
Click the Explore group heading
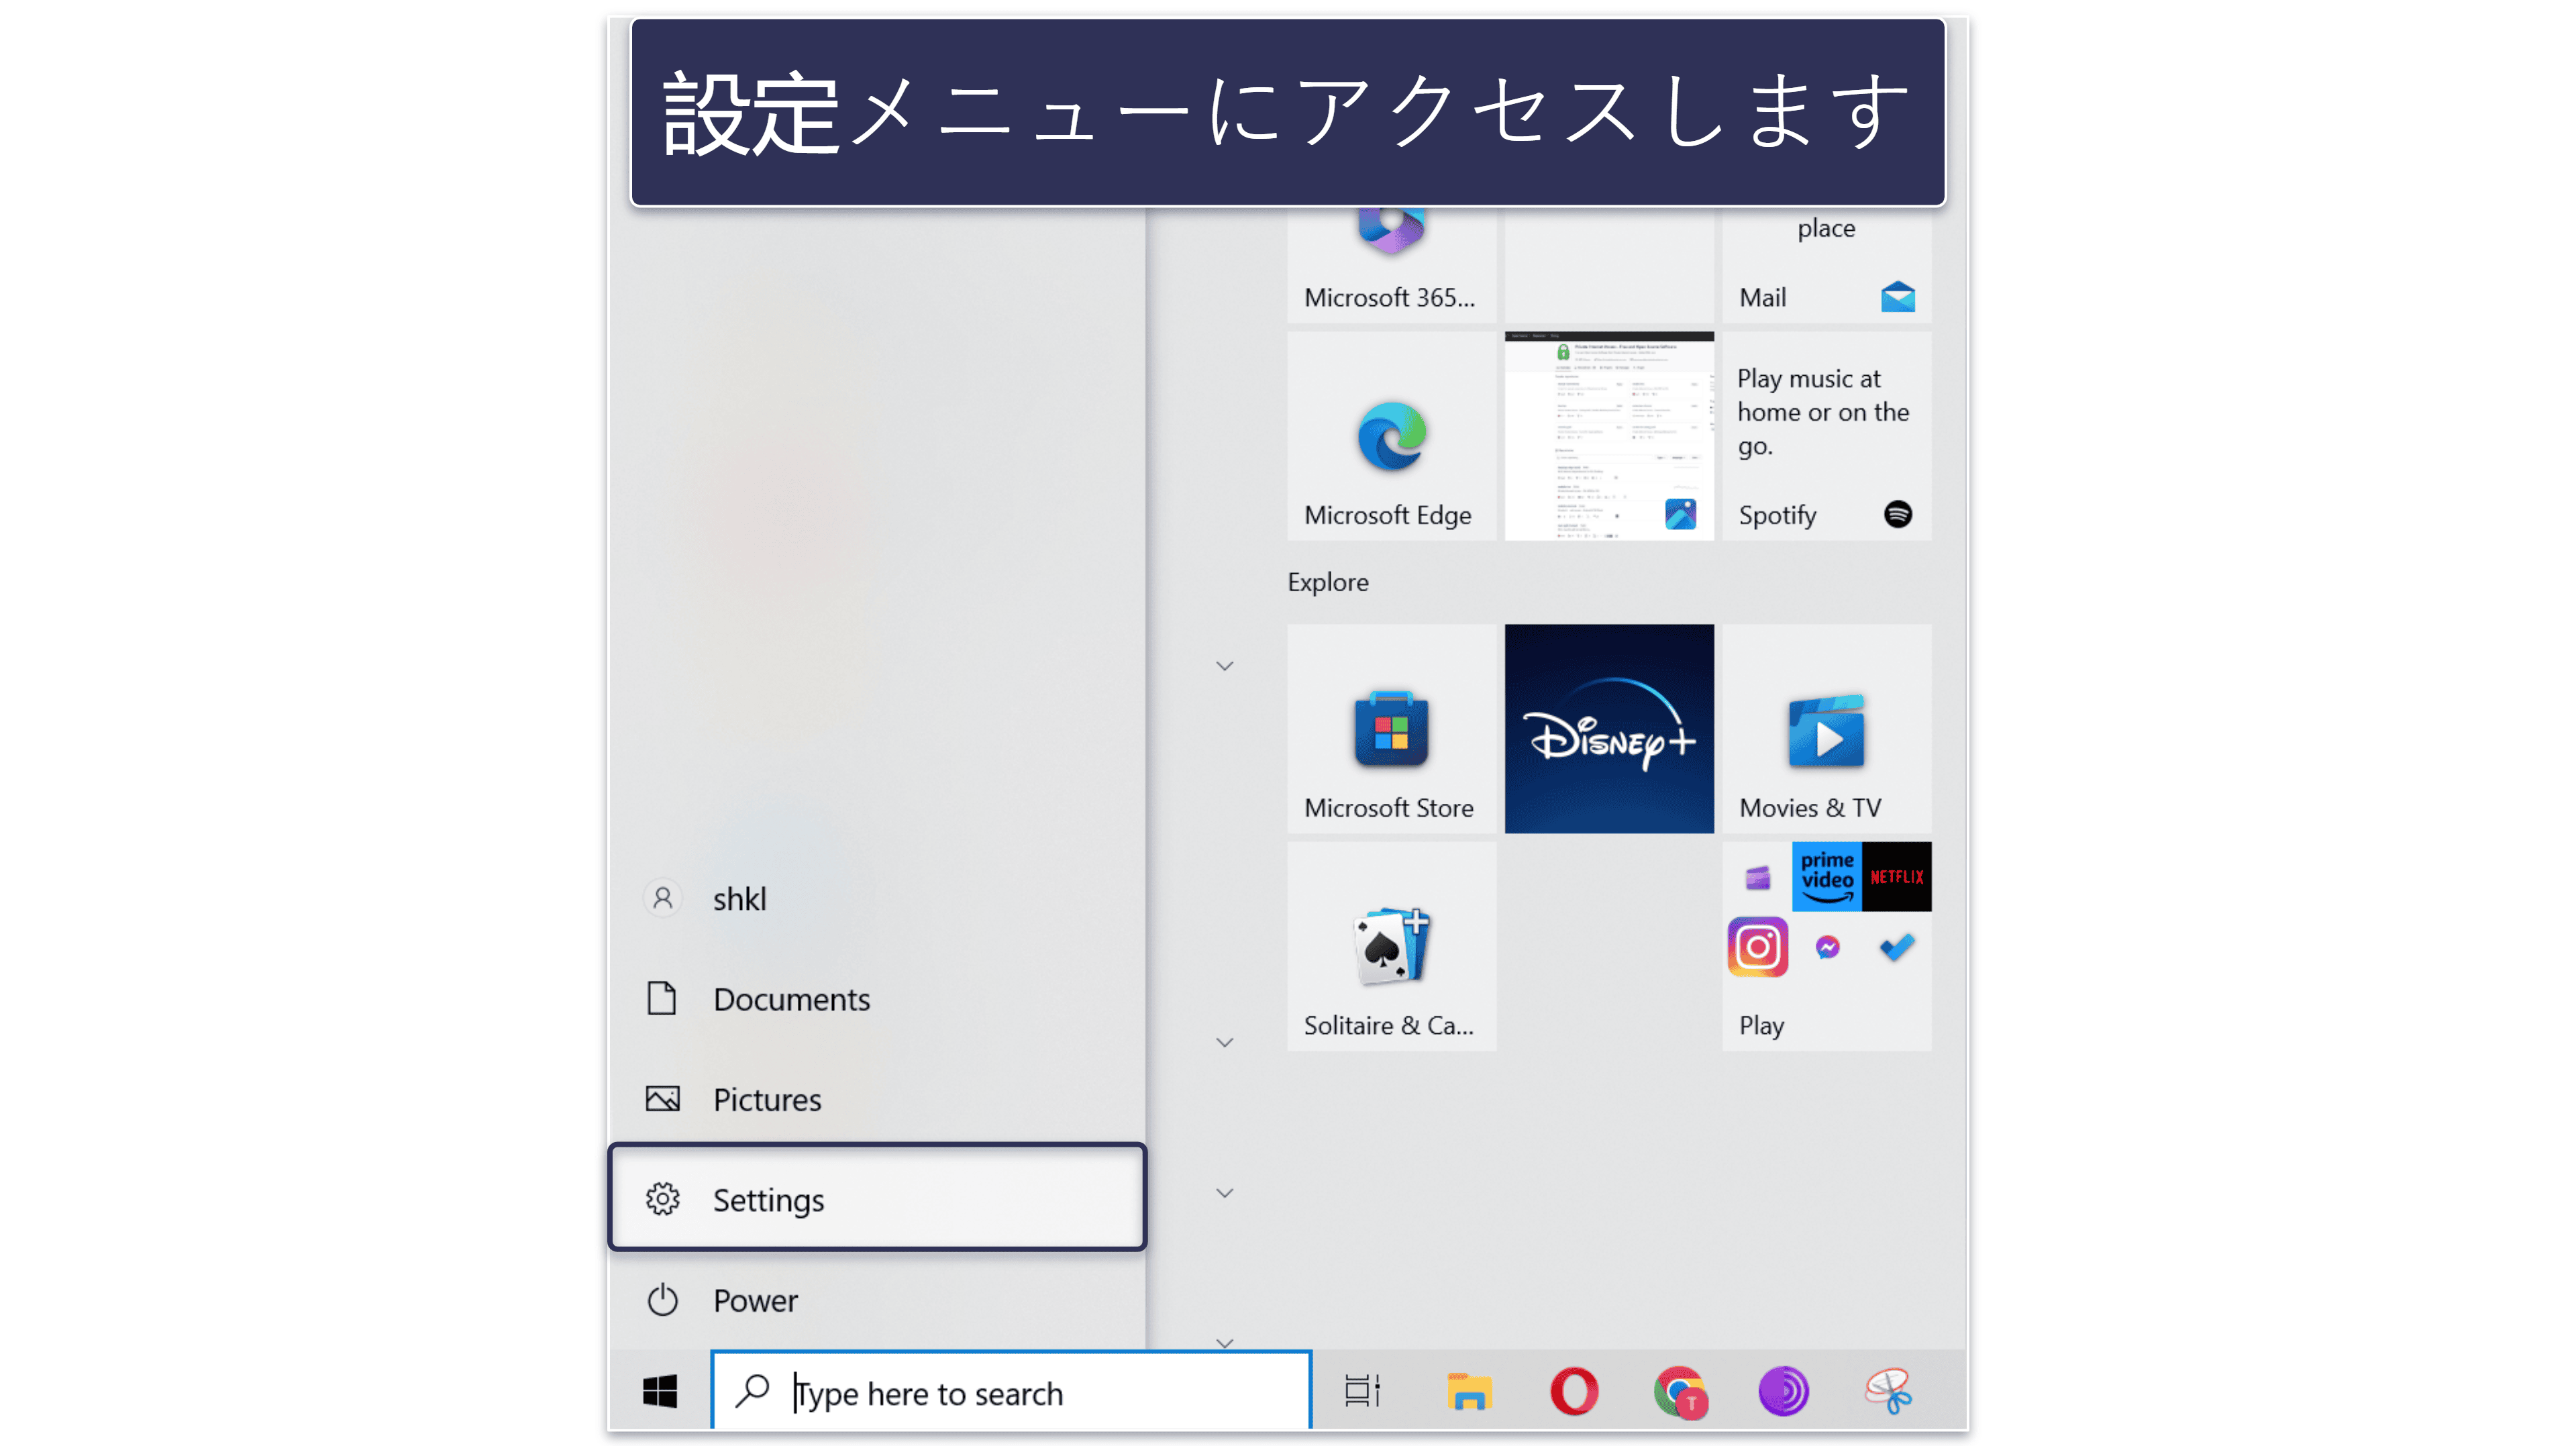1327,582
